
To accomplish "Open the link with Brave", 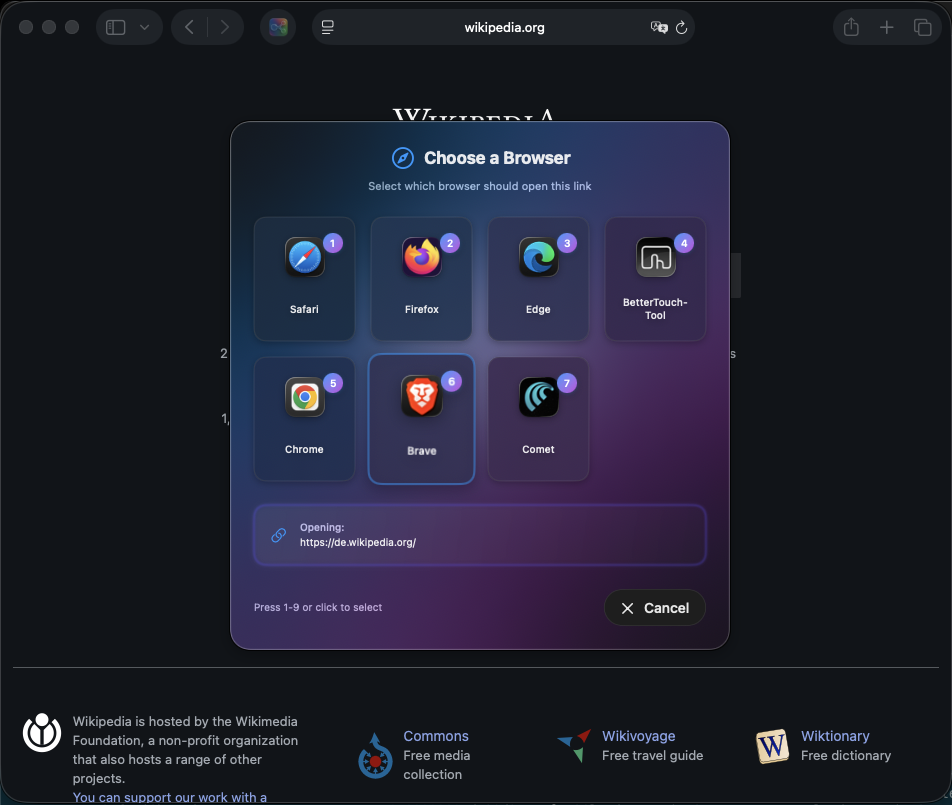I will tap(421, 419).
